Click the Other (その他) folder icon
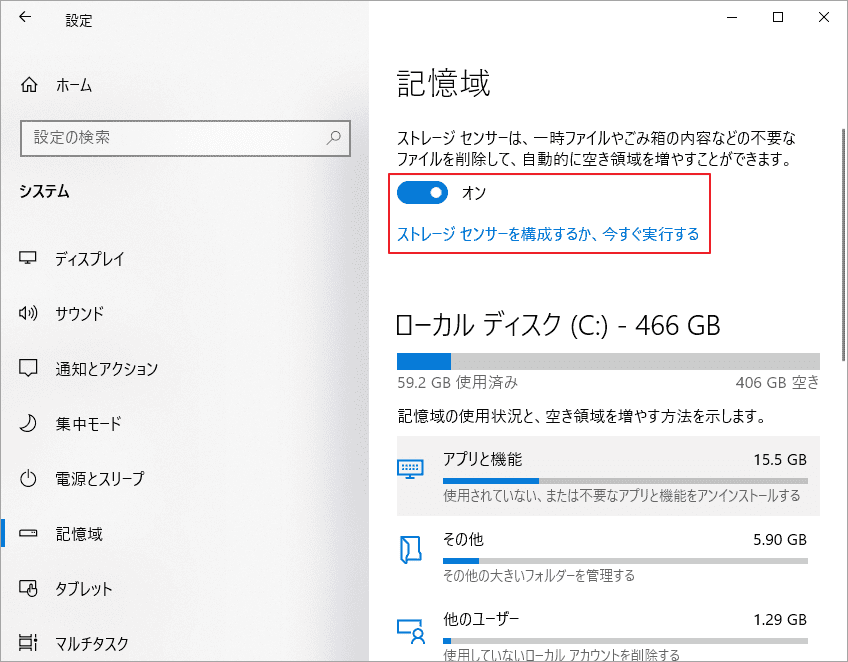Image resolution: width=848 pixels, height=662 pixels. tap(410, 550)
